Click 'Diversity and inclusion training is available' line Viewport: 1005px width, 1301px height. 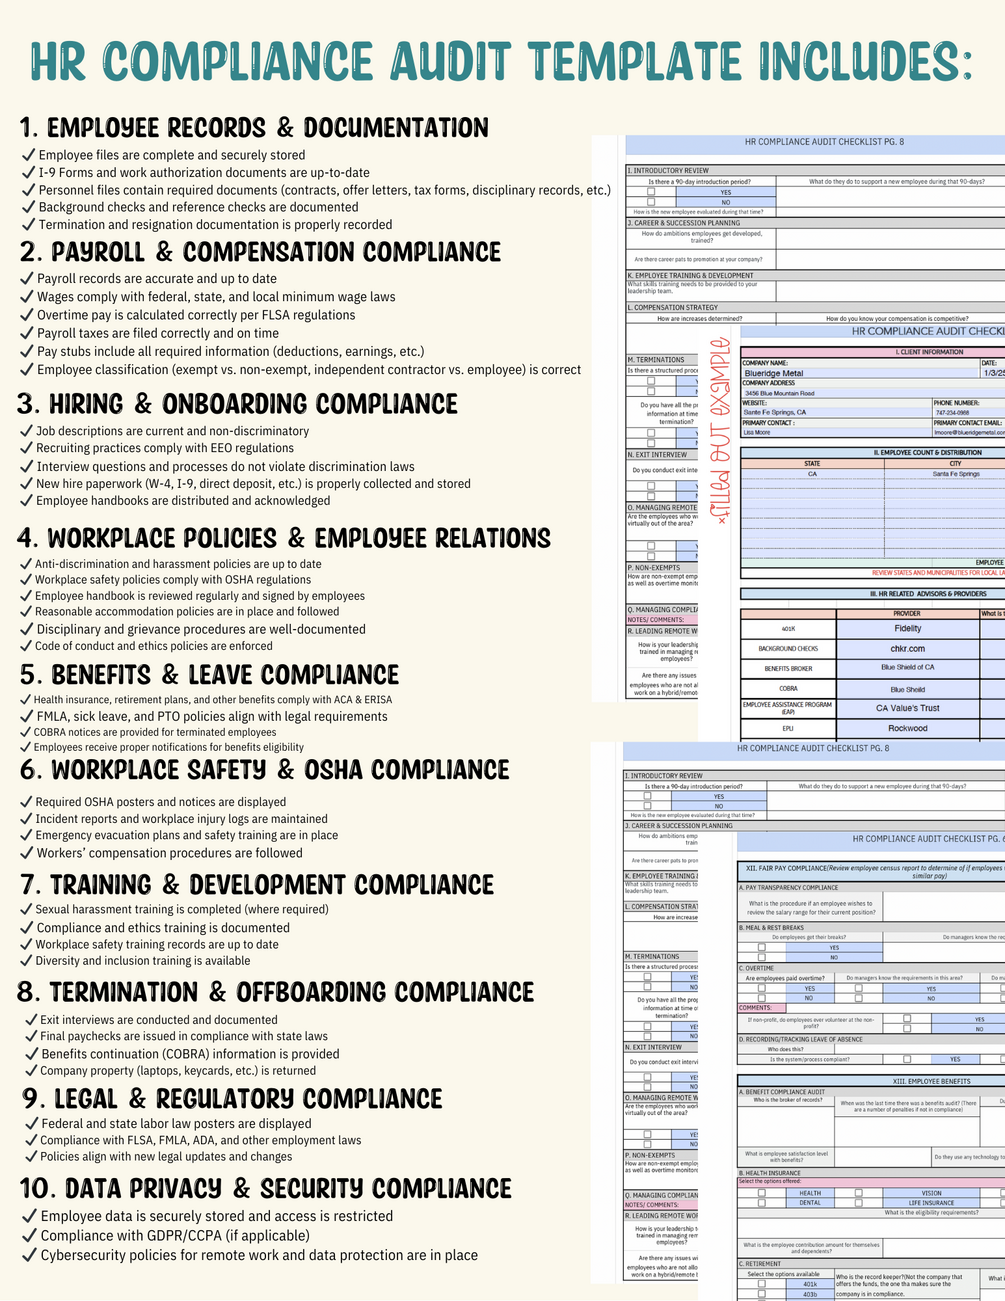(x=143, y=961)
